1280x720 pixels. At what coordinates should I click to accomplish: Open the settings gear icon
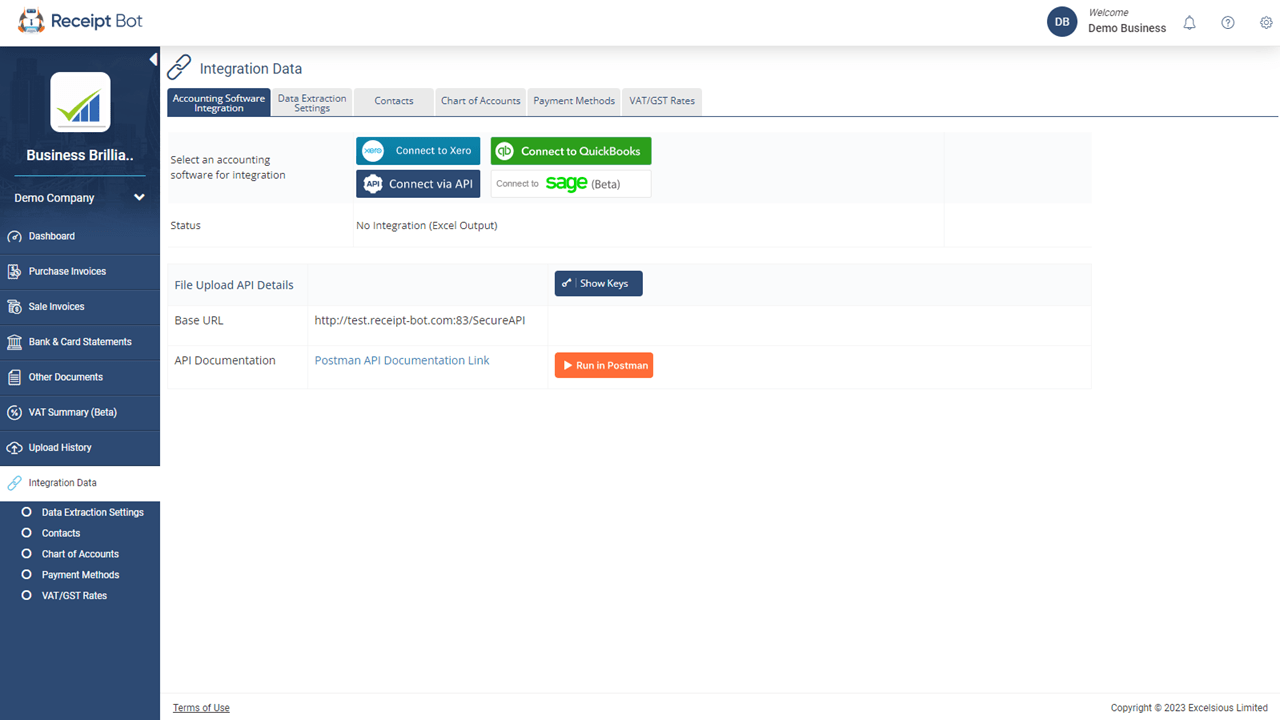[1265, 22]
